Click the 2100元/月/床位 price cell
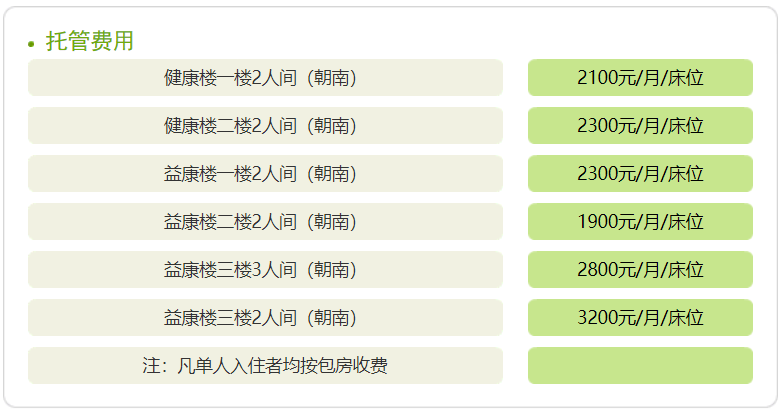This screenshot has height=415, width=782. (x=640, y=78)
